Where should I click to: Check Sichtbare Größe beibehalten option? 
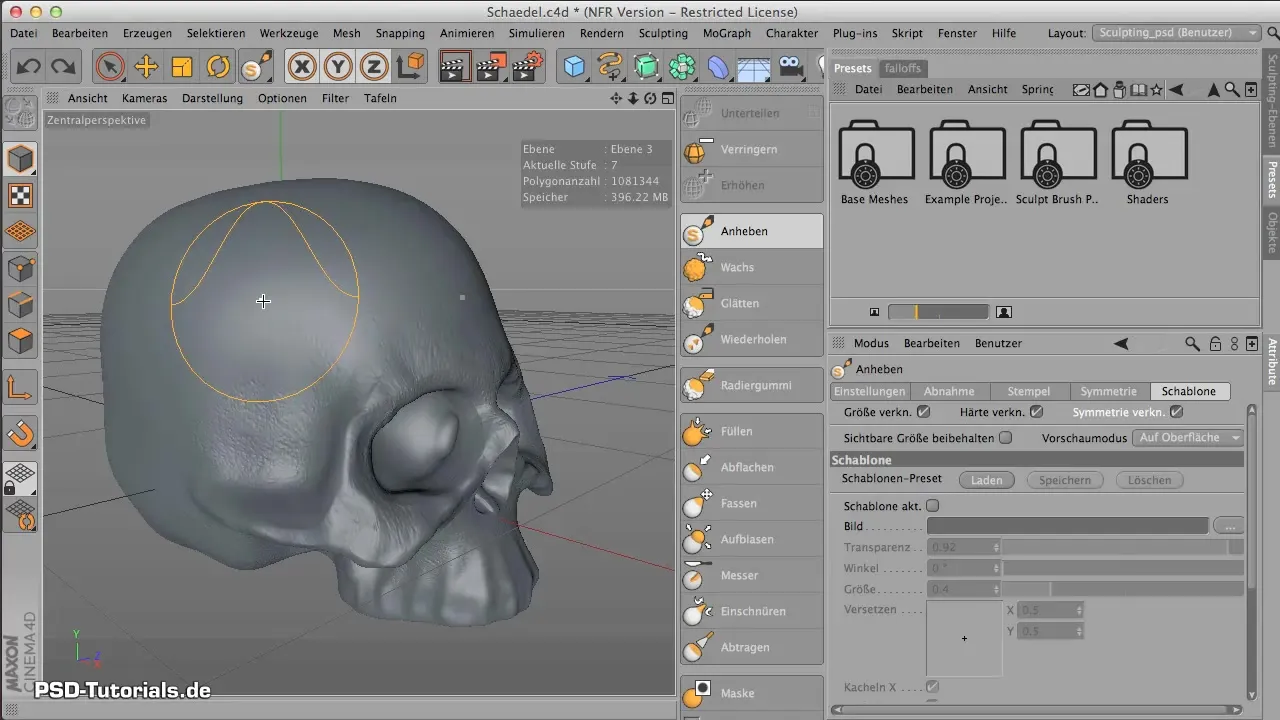[x=1006, y=437]
